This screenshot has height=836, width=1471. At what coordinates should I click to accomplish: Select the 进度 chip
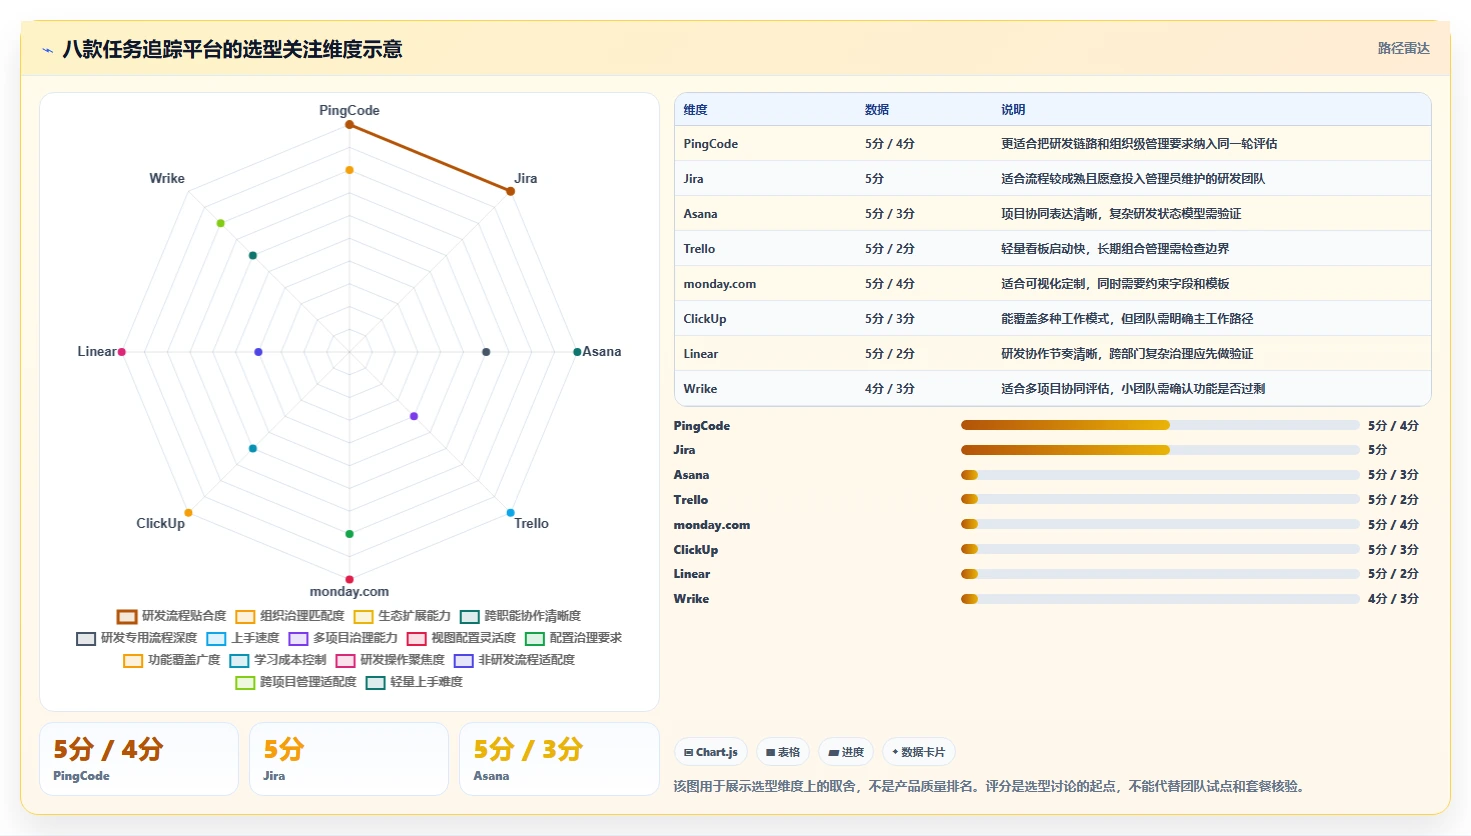tap(846, 752)
